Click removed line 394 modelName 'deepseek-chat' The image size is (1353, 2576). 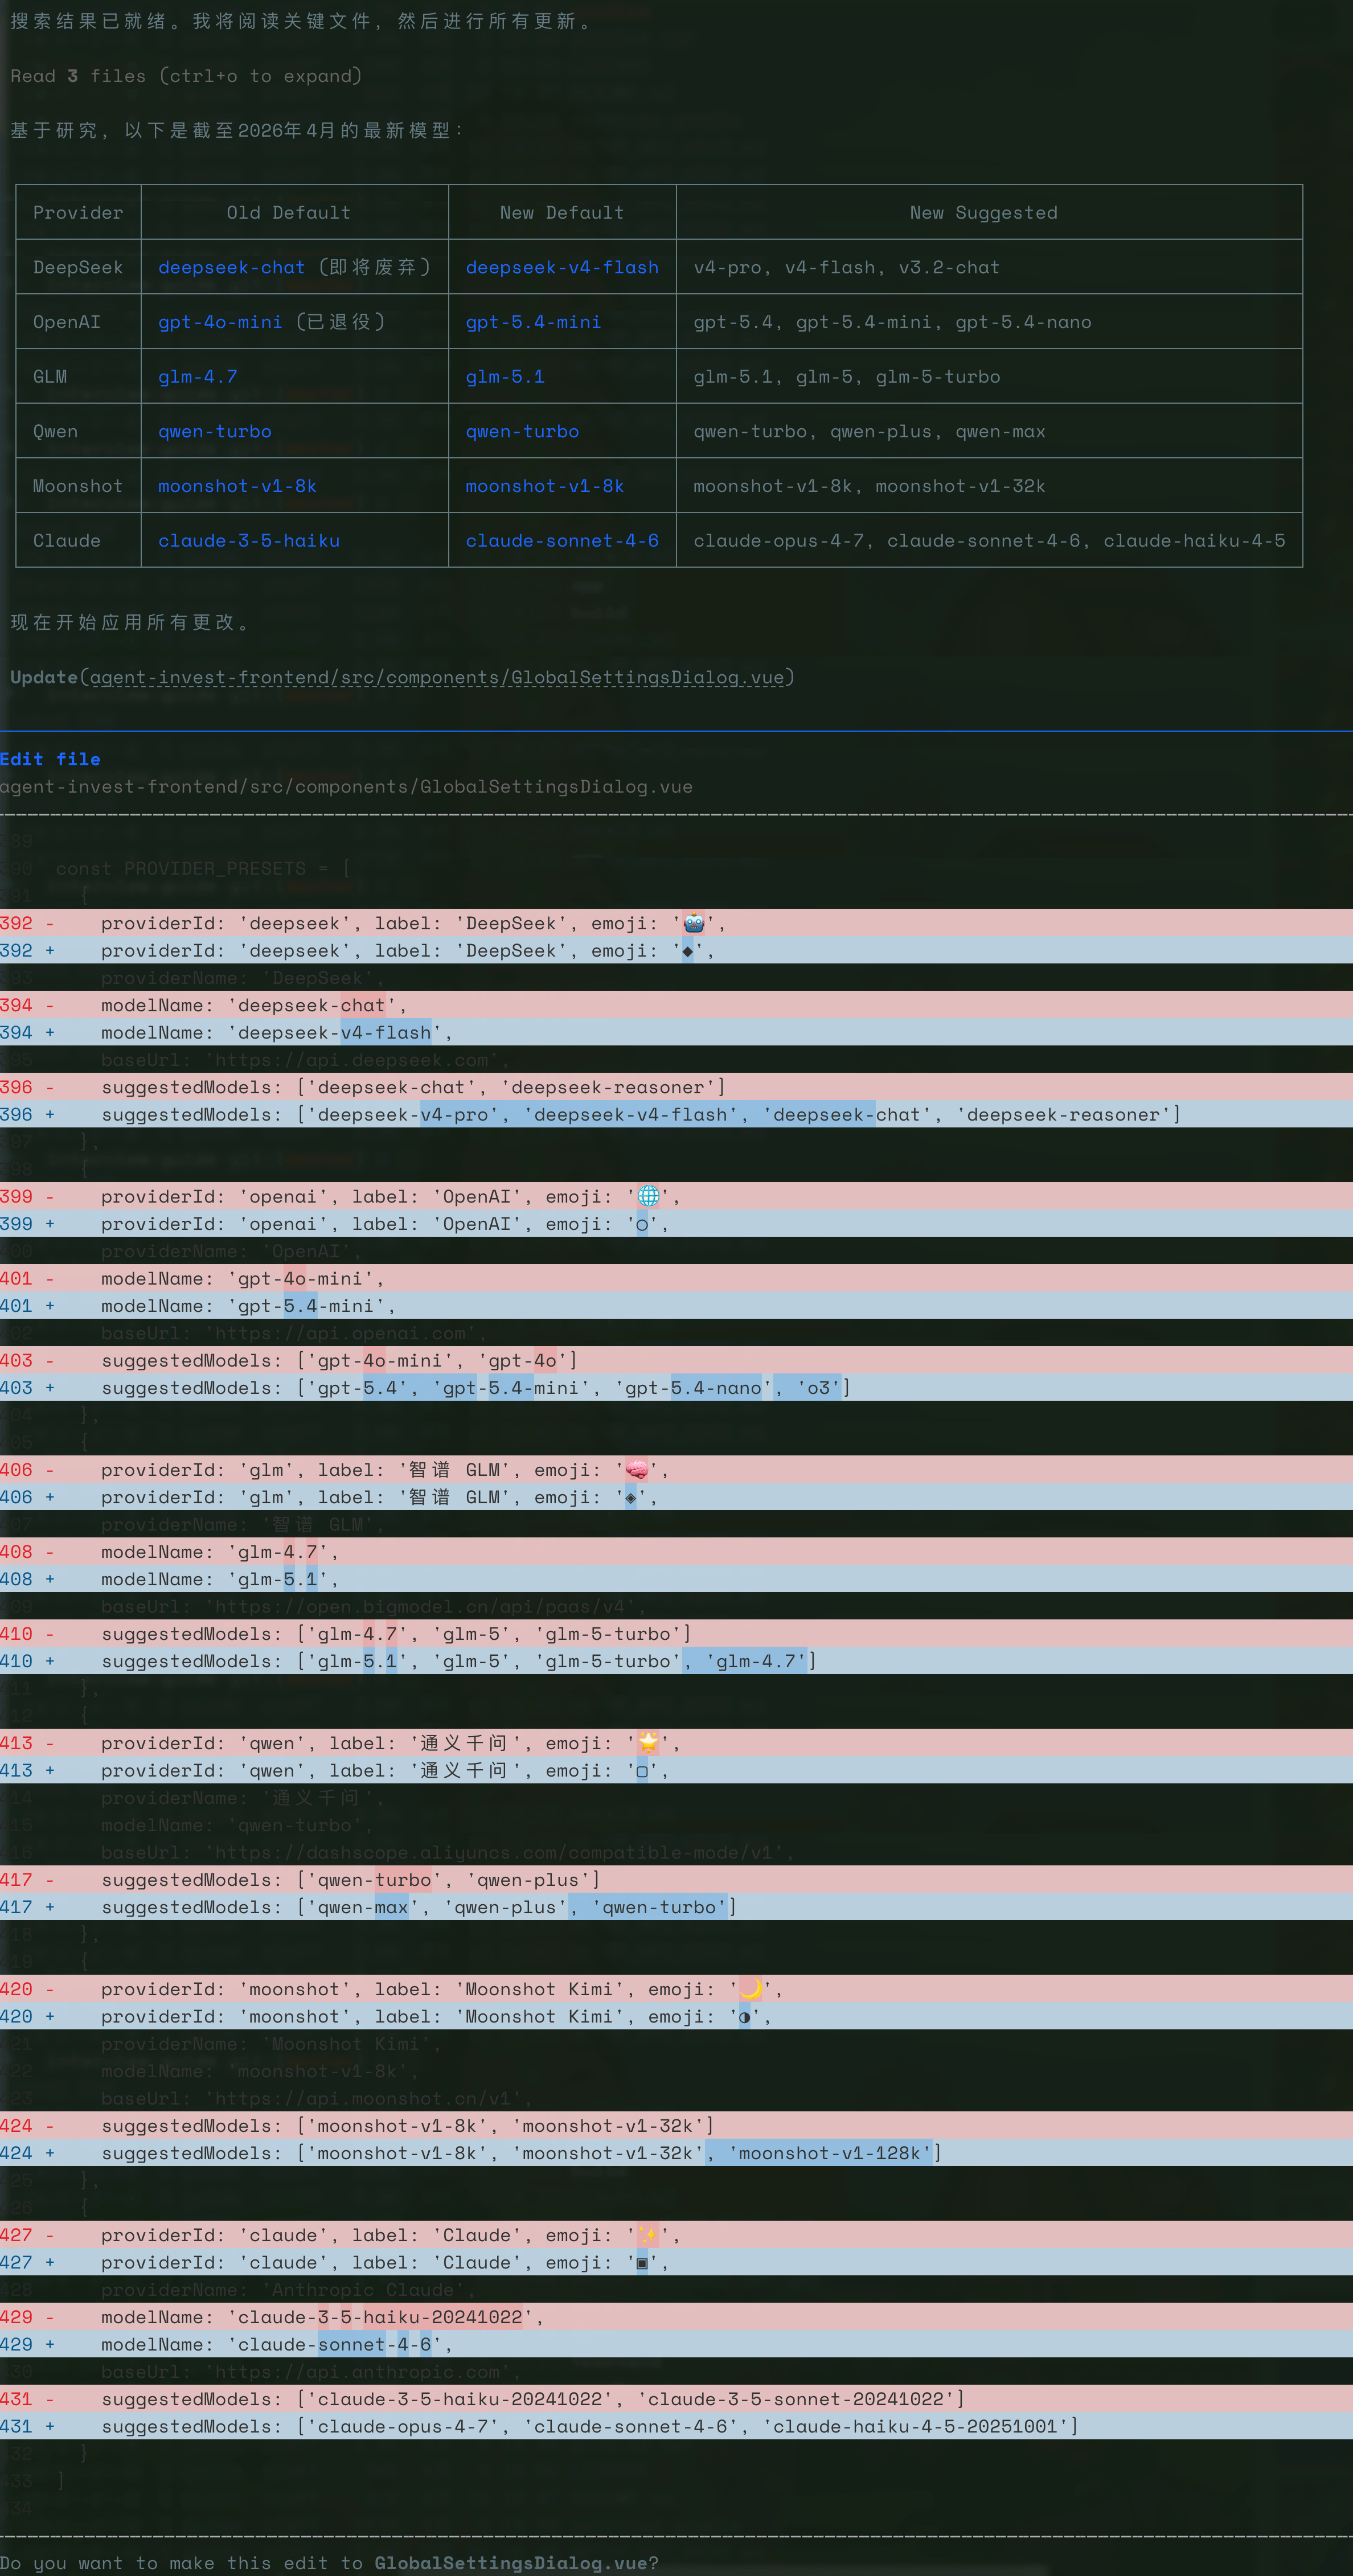click(676, 1004)
